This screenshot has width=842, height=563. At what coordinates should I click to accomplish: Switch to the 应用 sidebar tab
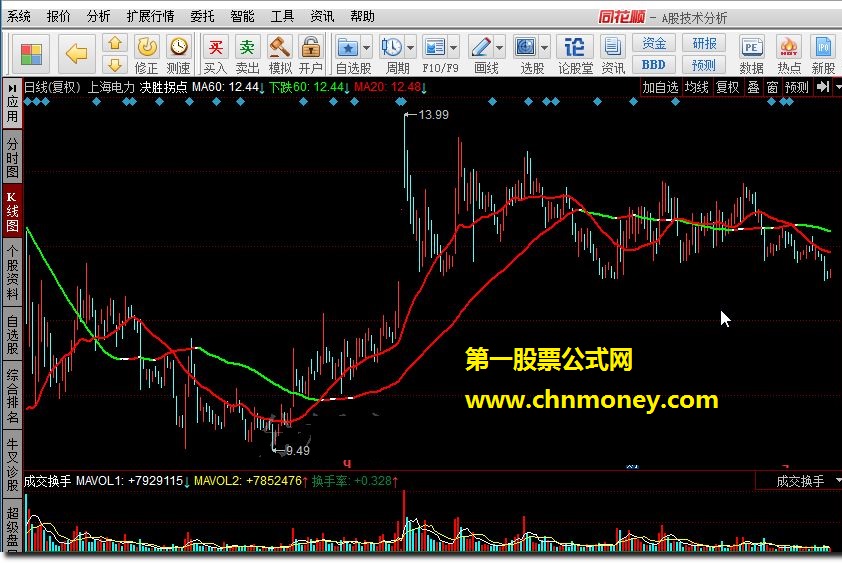tap(12, 103)
